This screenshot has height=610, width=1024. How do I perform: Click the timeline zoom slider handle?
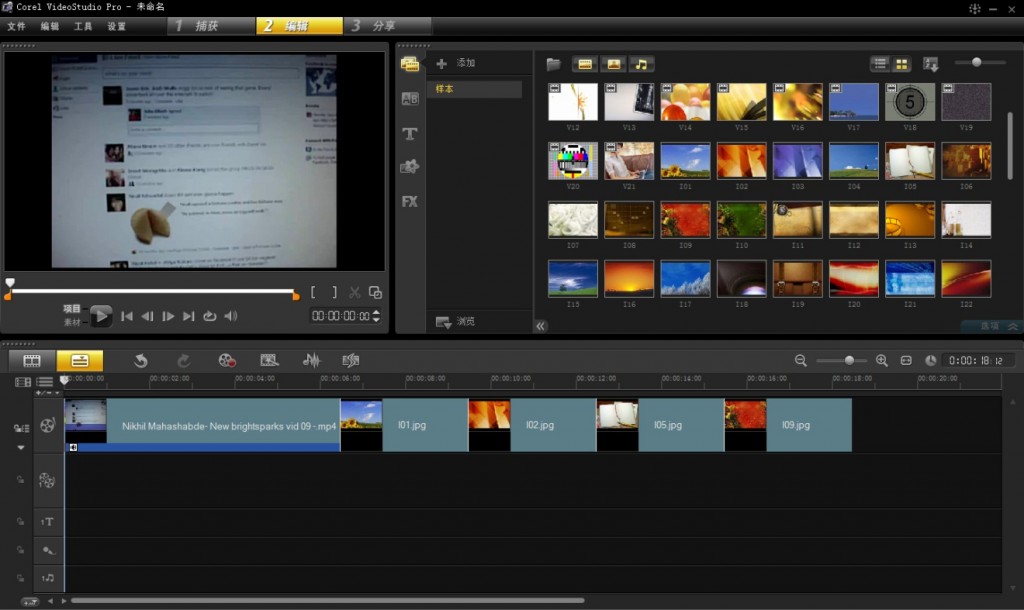[x=849, y=360]
